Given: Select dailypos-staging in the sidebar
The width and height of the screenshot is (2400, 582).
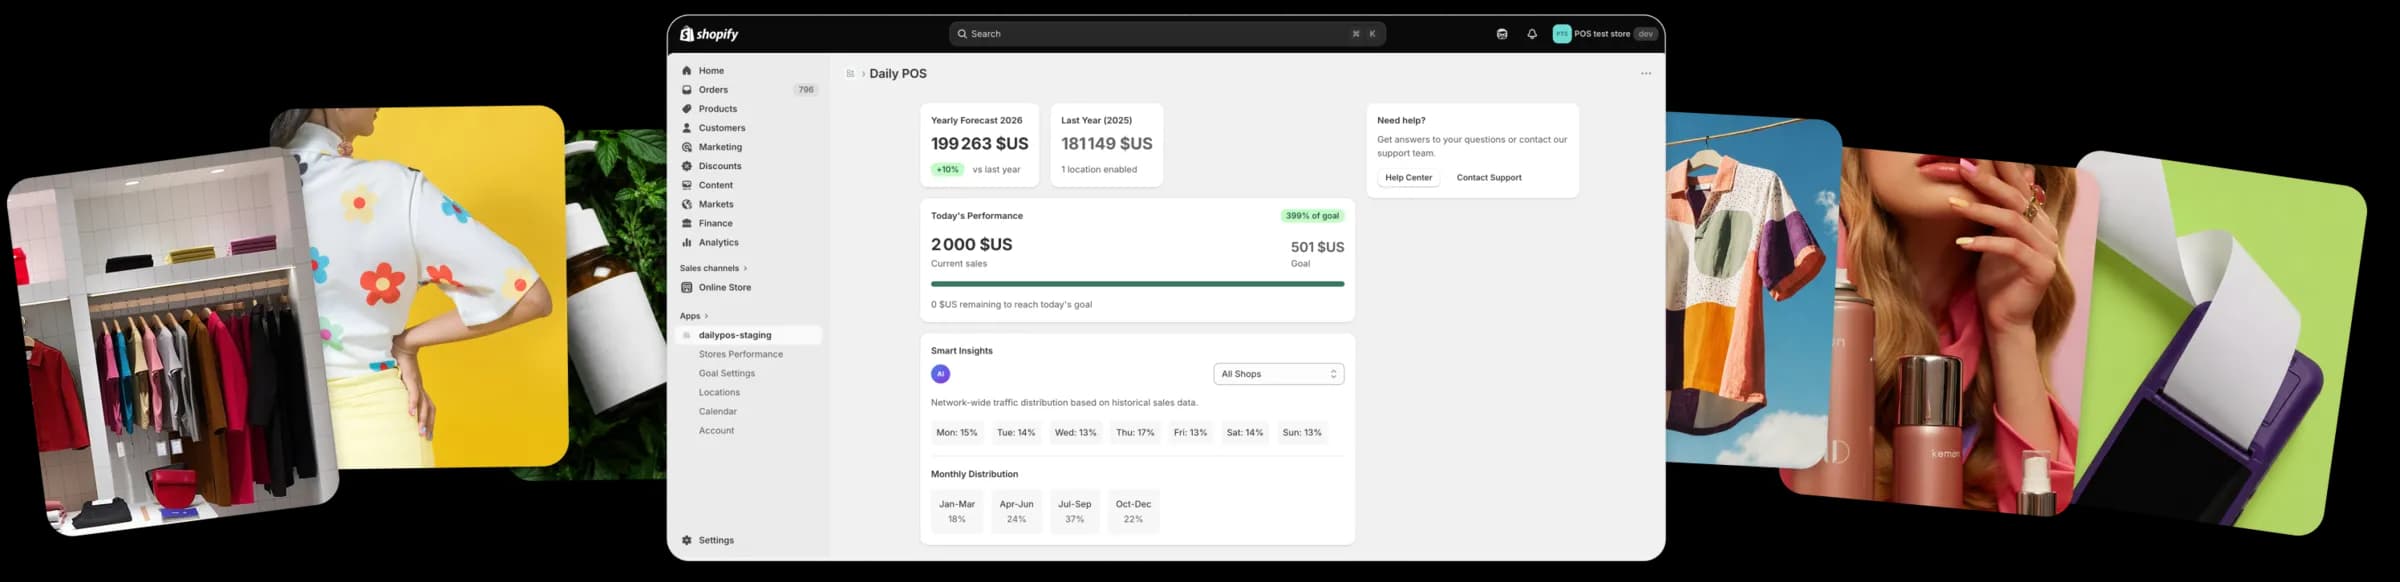Looking at the screenshot, I should [748, 335].
